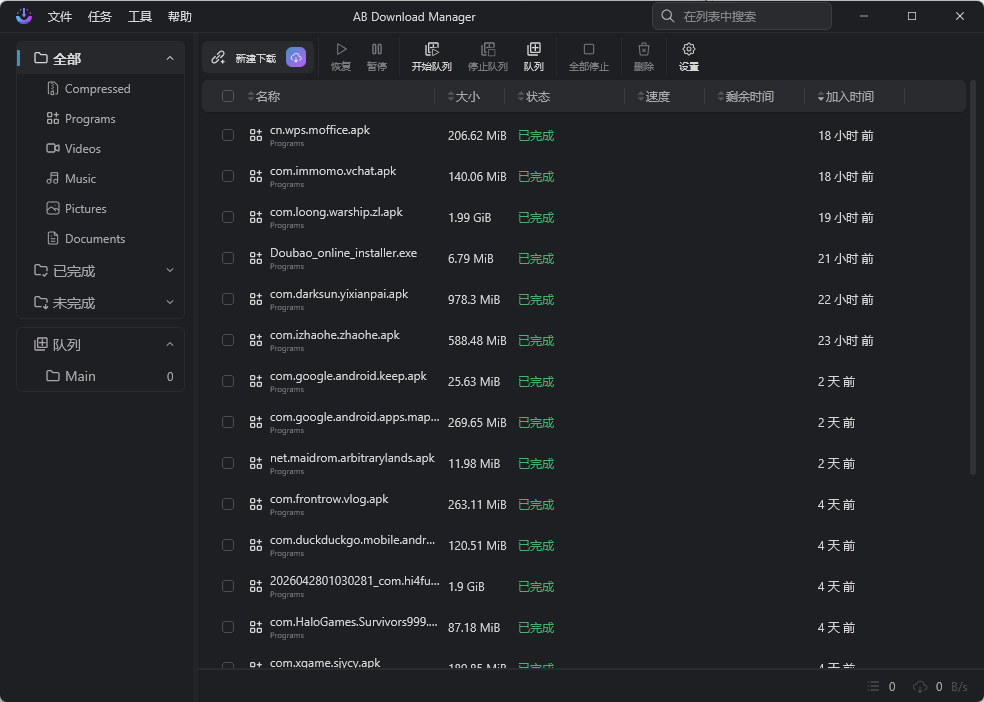Select the com.duckduckgo.mobile.andr... row name

352,540
